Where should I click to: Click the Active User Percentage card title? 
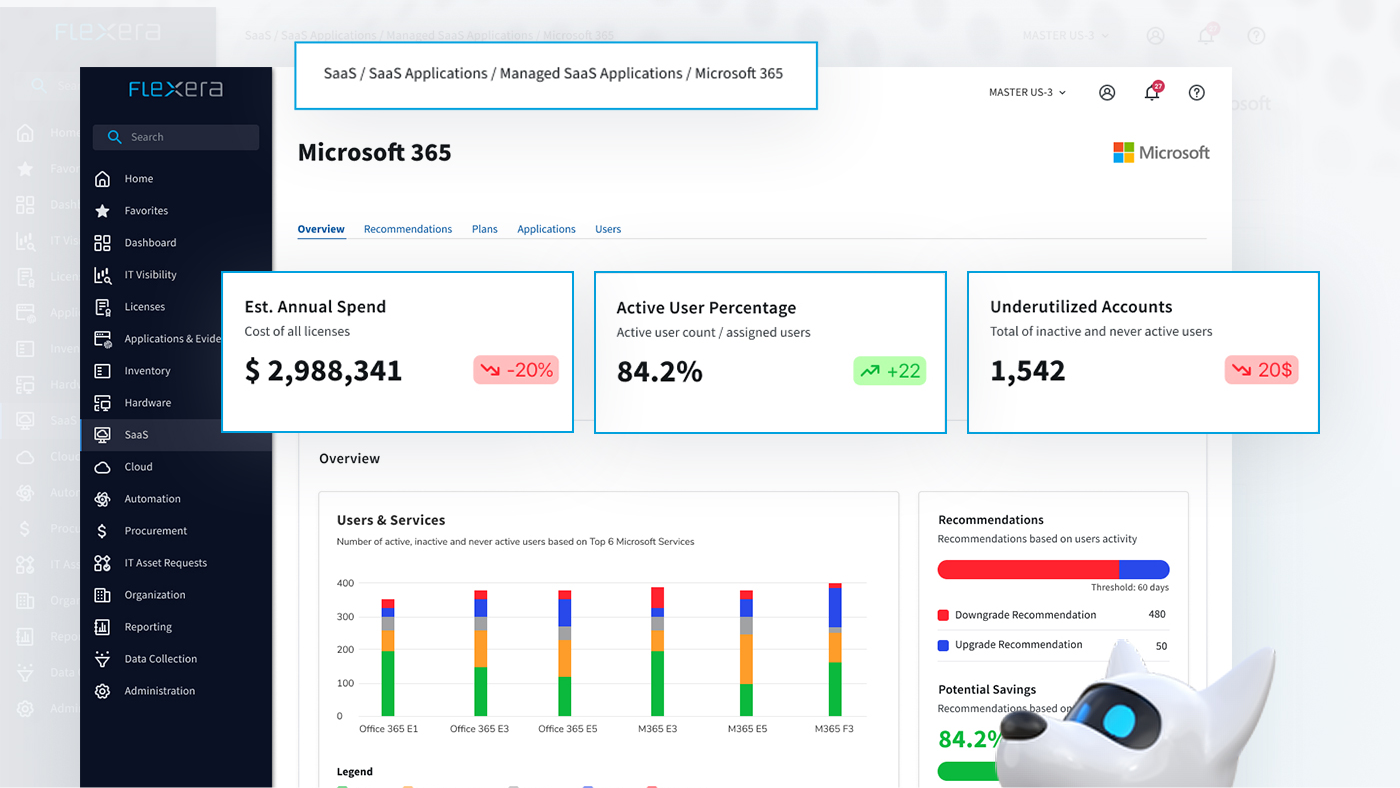click(706, 308)
